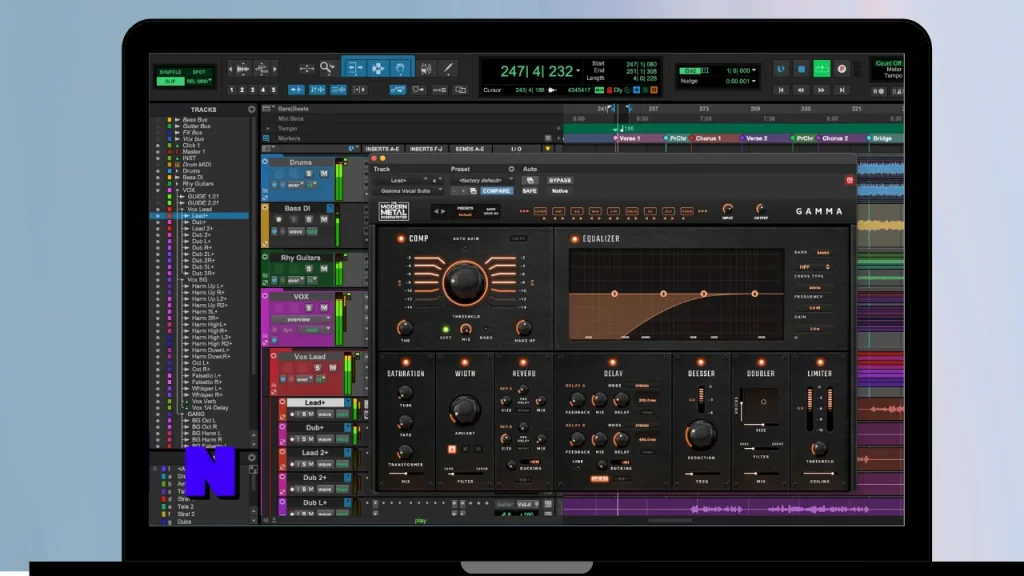Open the Nudge value dropdown
1024x576 pixels.
(754, 81)
